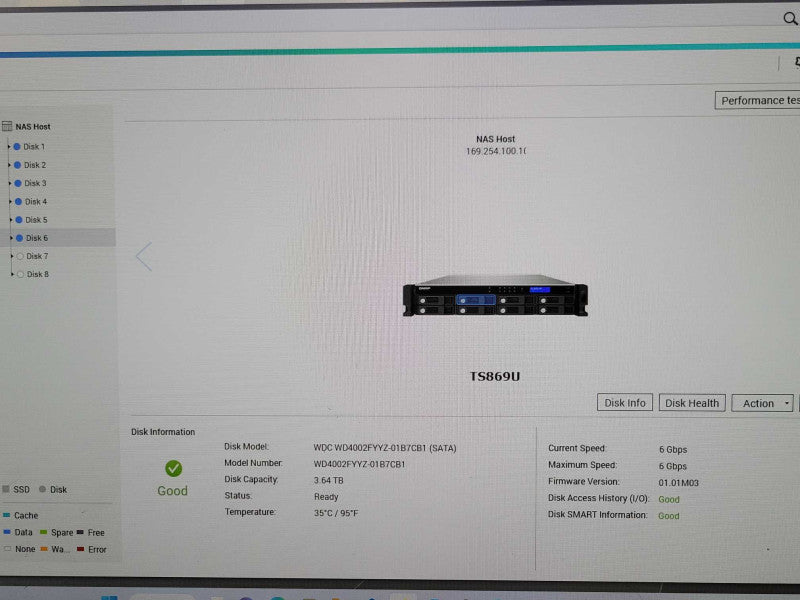Image resolution: width=800 pixels, height=600 pixels.
Task: Select Disk 3 in the tree
Action: pyautogui.click(x=35, y=183)
